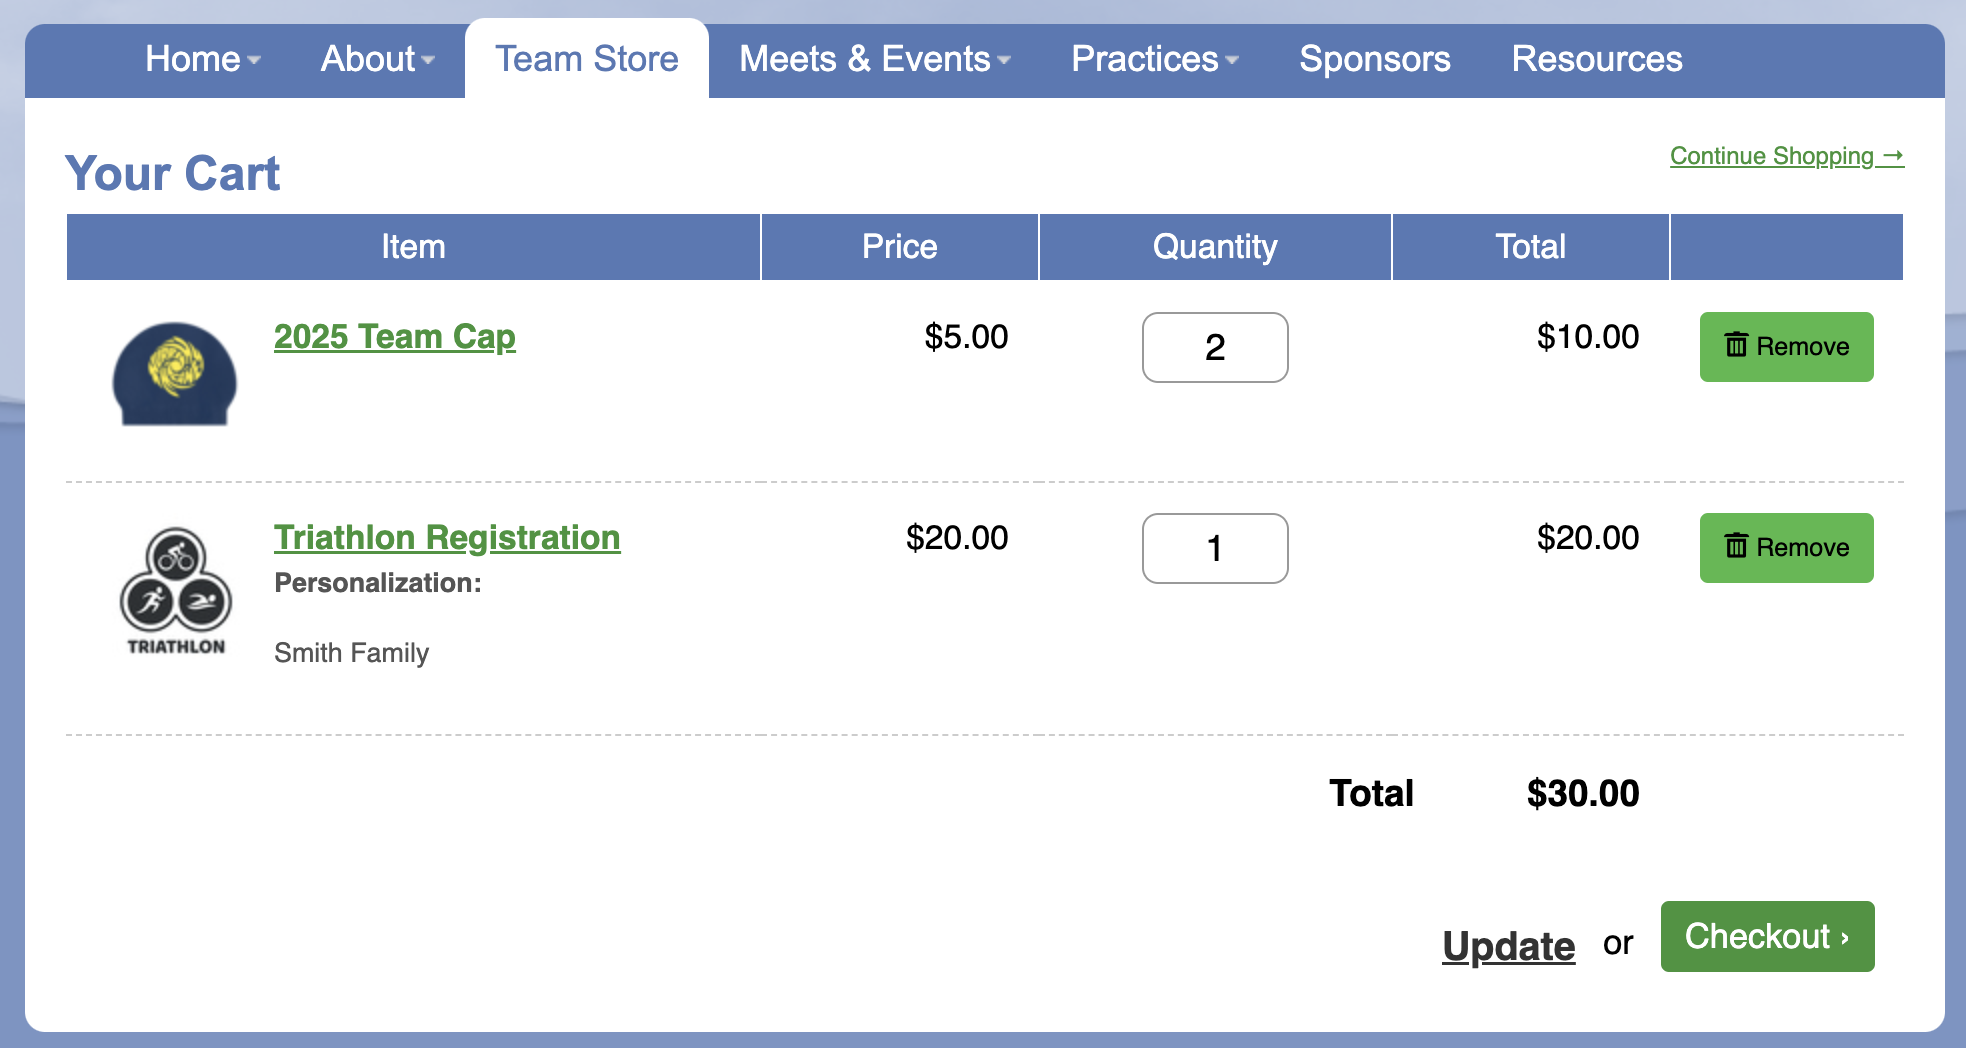Follow the Continue Shopping link
Image resolution: width=1966 pixels, height=1048 pixels.
point(1787,156)
